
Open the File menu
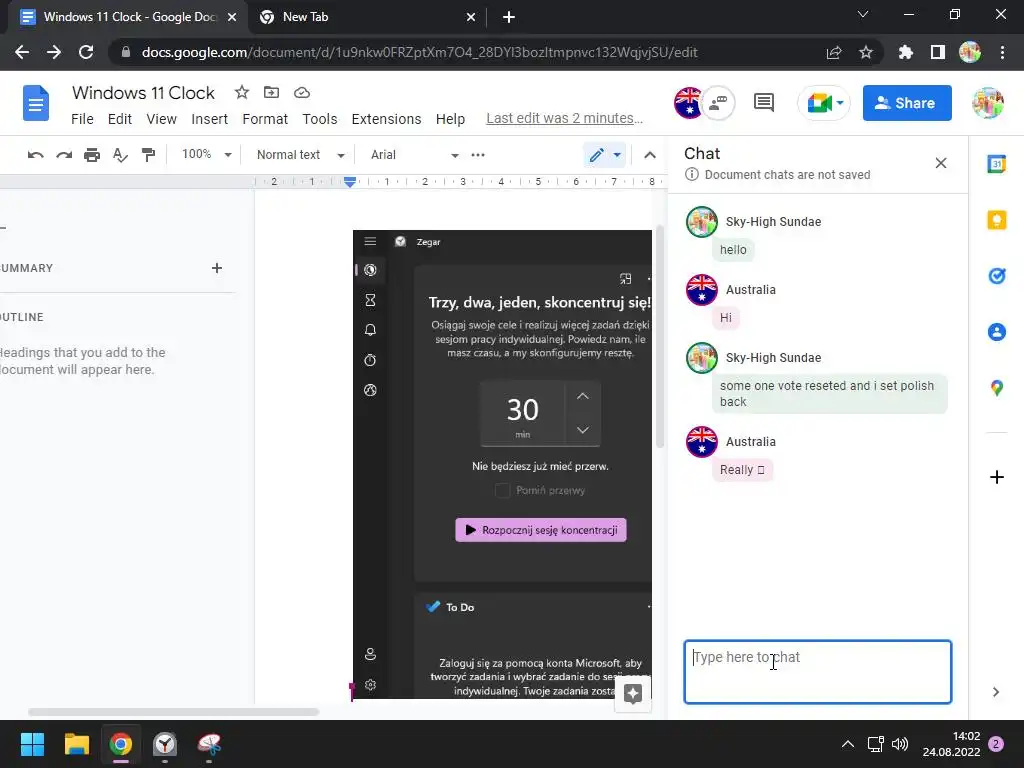click(82, 119)
